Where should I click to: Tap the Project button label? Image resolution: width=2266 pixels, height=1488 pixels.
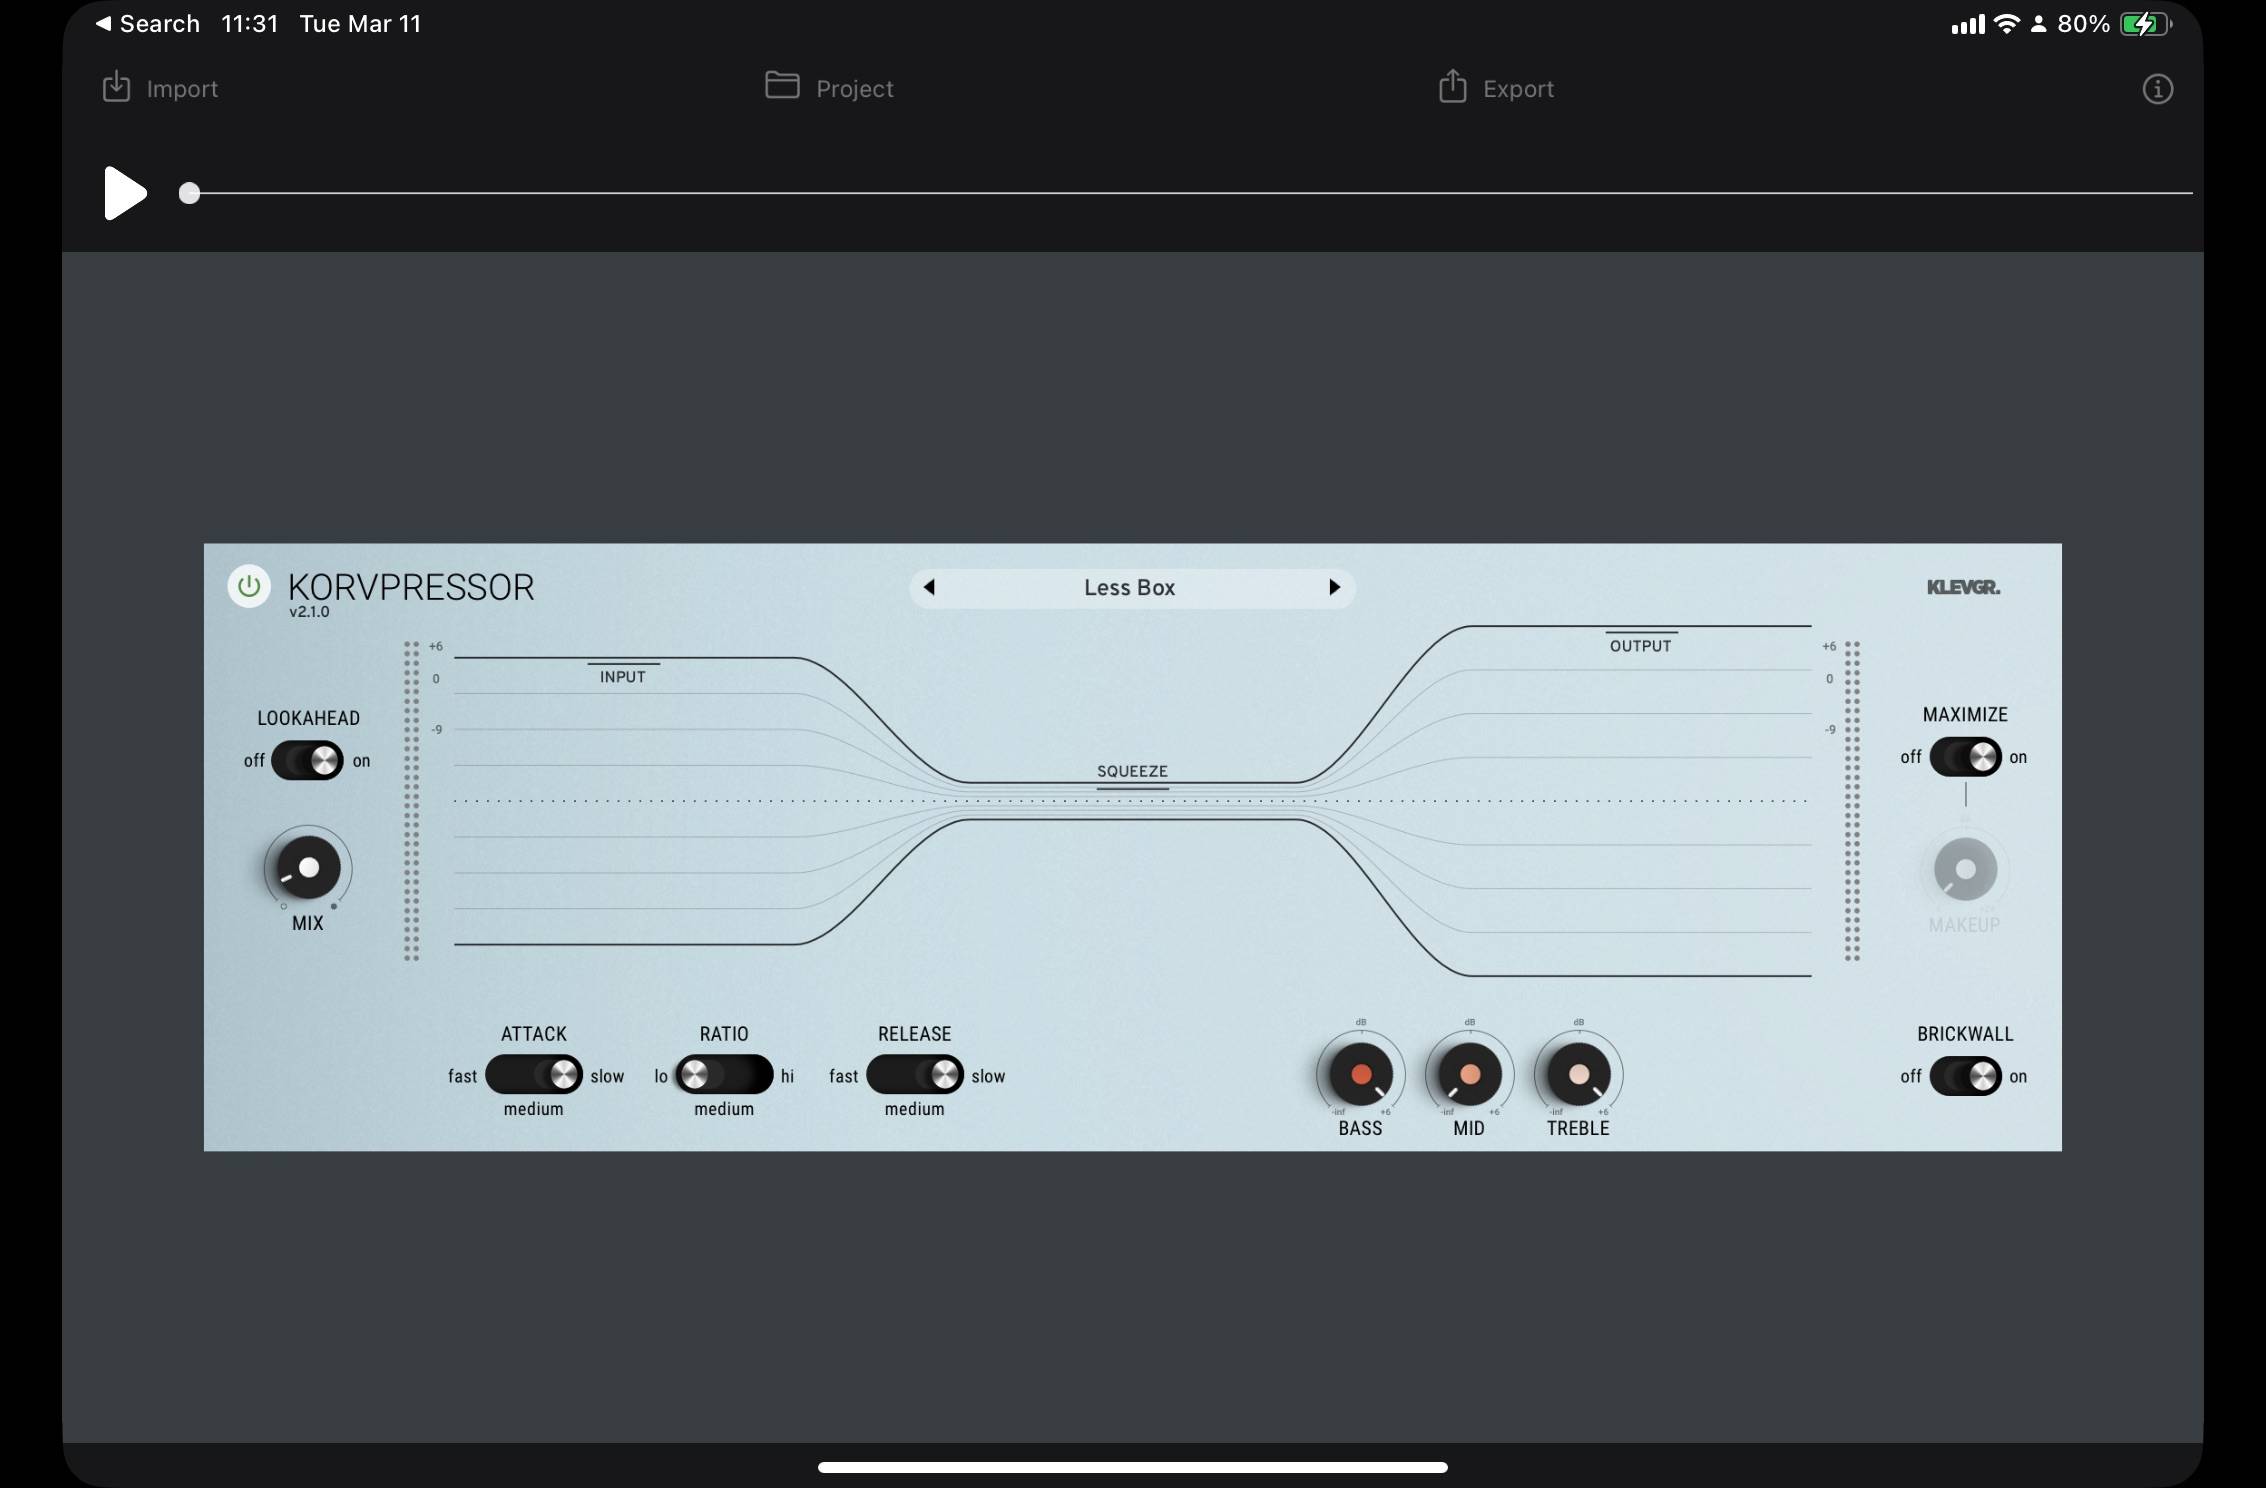click(855, 89)
